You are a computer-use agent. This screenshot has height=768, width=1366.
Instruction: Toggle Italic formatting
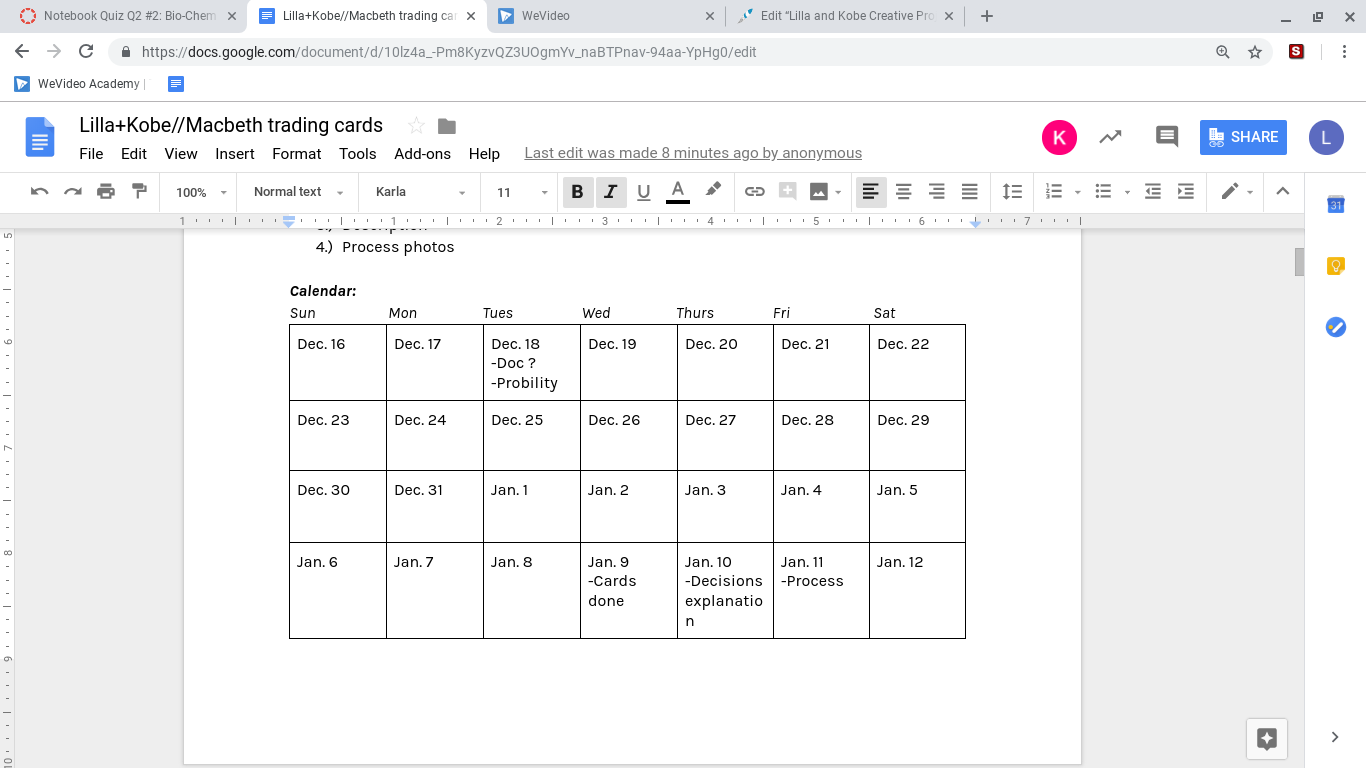click(610, 192)
